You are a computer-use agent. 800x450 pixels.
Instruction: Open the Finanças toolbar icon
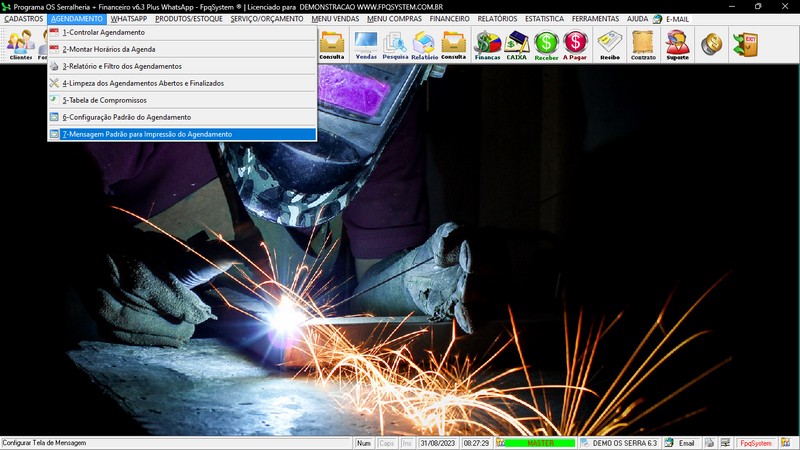tap(487, 44)
